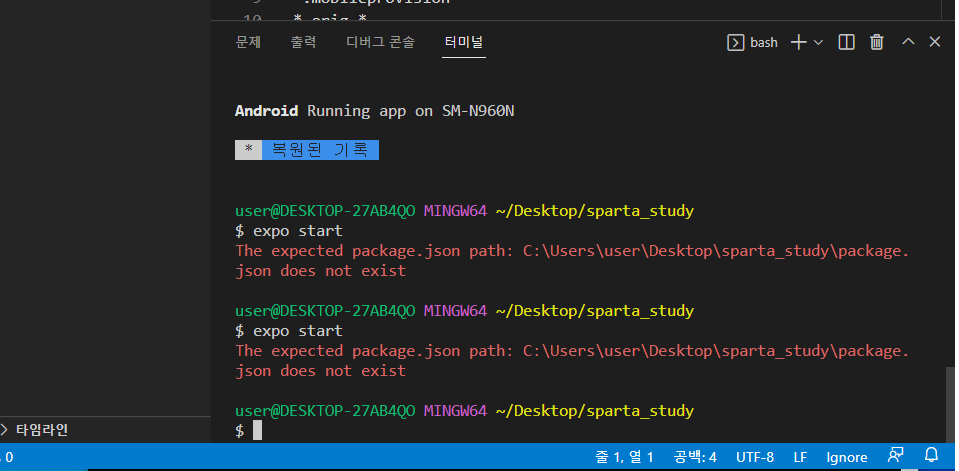Click the Ignore language mode indicator
The height and width of the screenshot is (471, 959).
[846, 457]
